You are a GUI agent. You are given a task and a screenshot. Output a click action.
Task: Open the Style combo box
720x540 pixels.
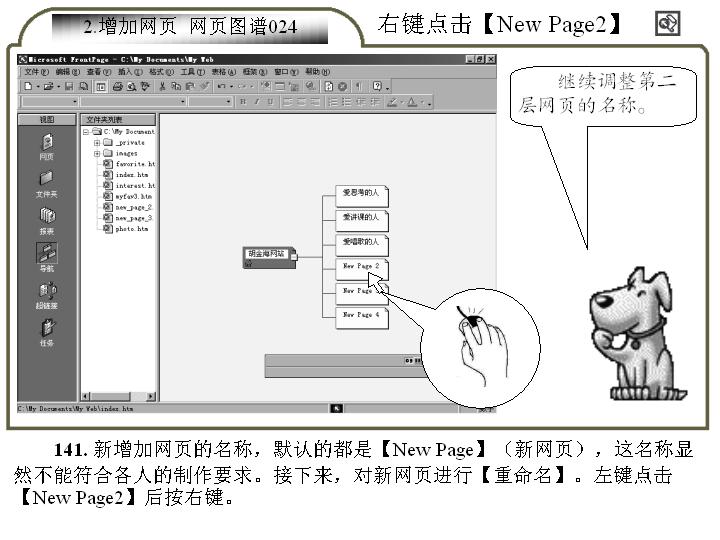[50, 101]
